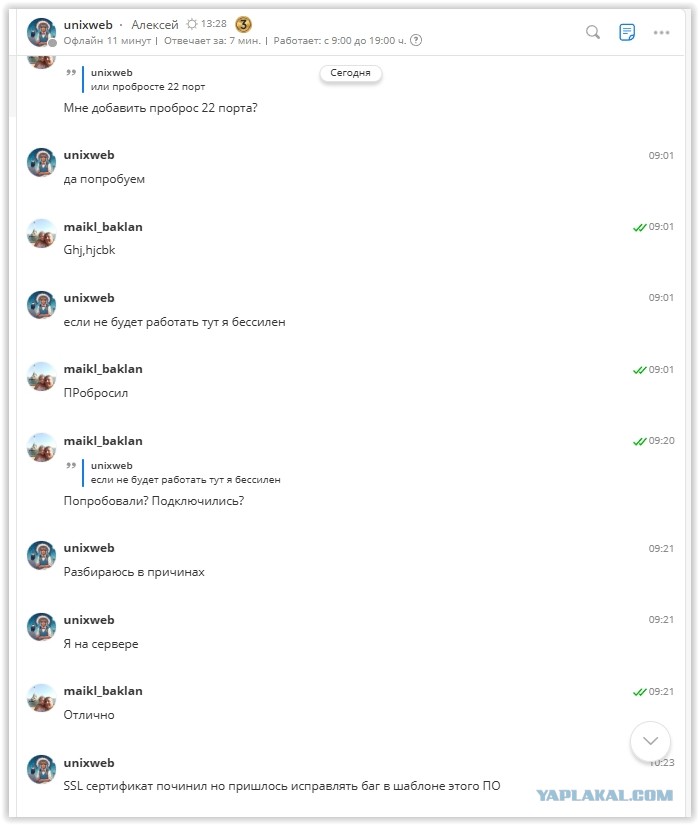The height and width of the screenshot is (825, 699).
Task: Click quote mark icon near 09:20 reply
Action: [x=71, y=466]
